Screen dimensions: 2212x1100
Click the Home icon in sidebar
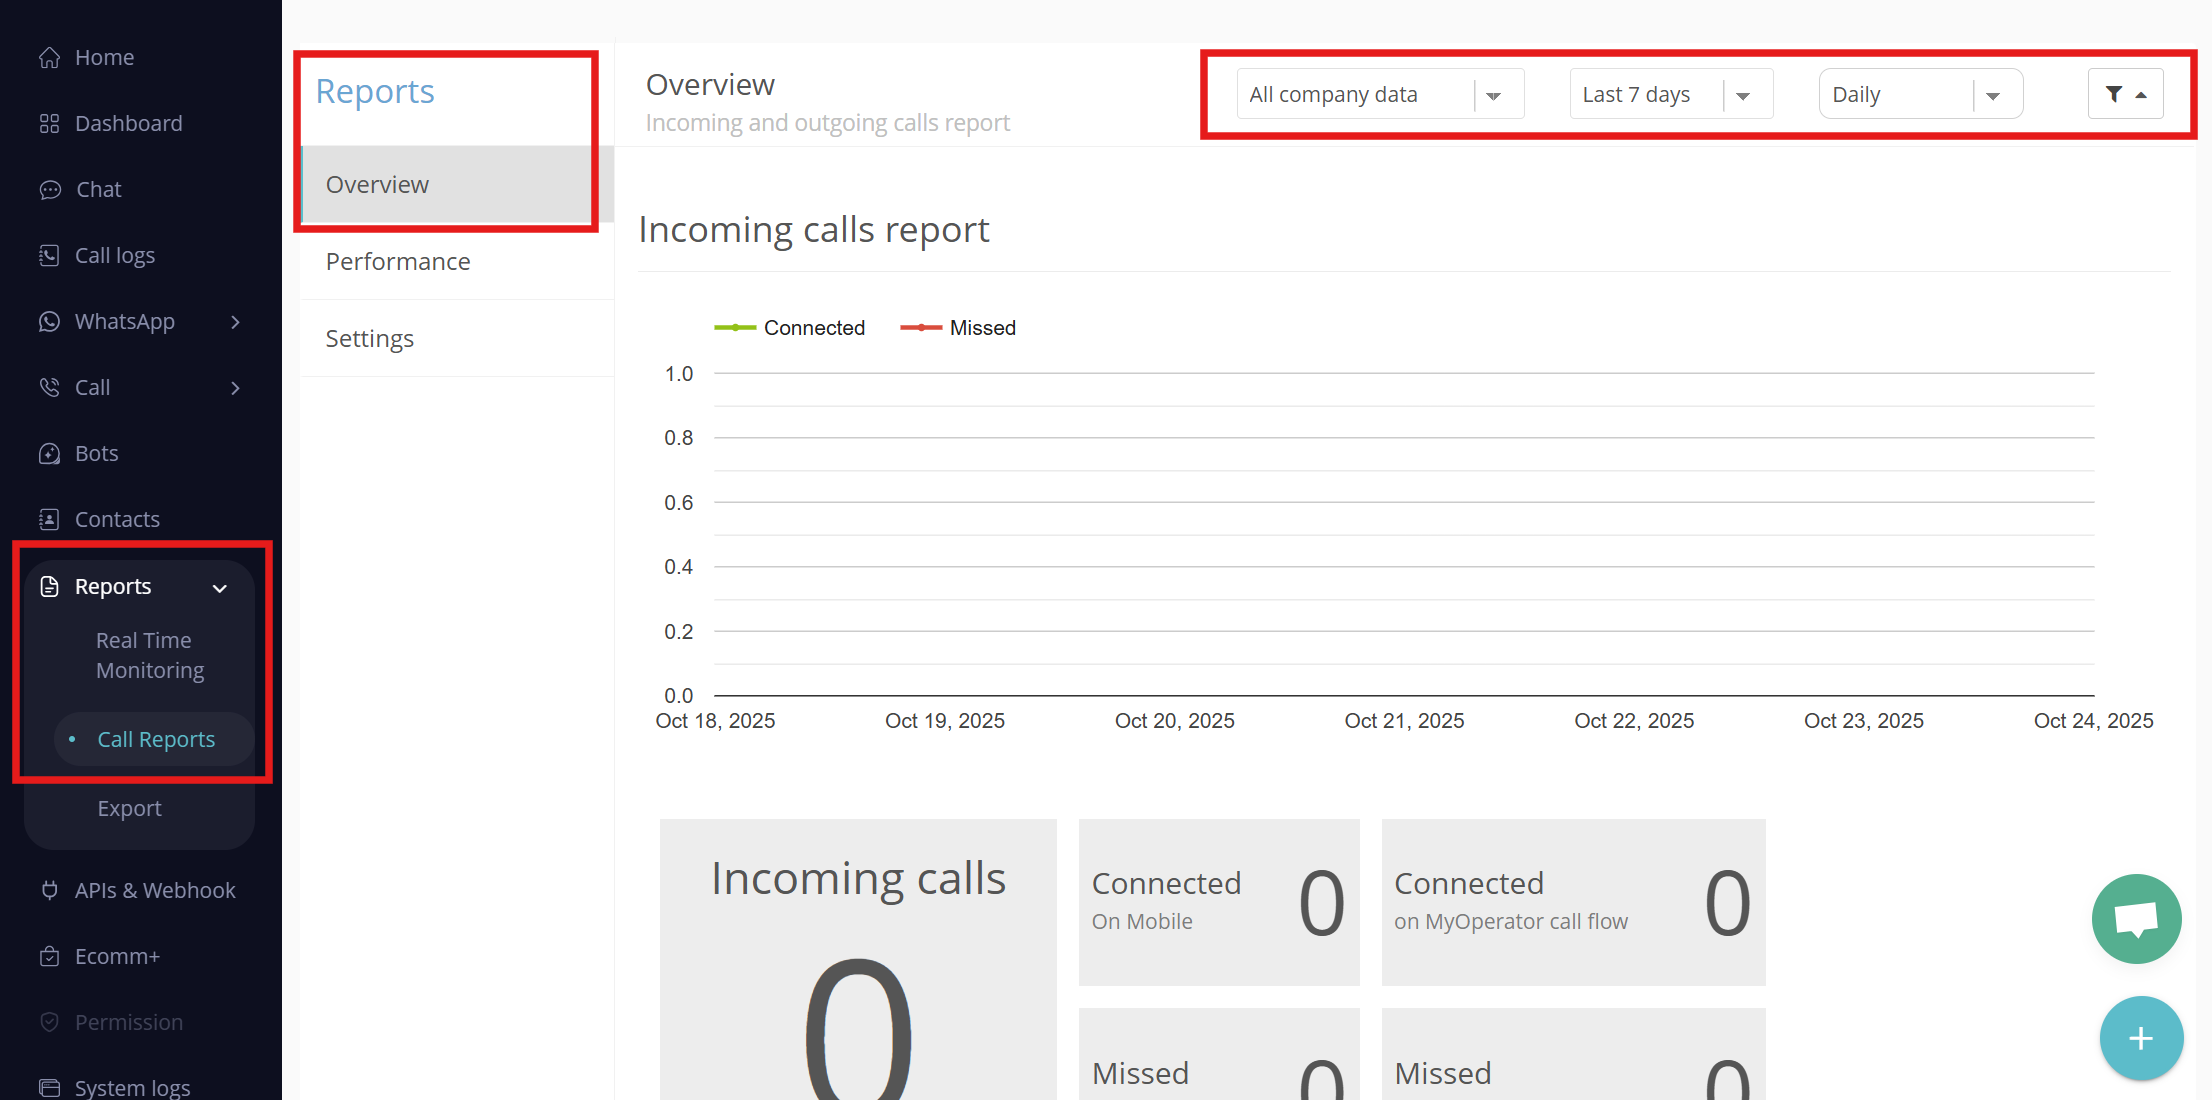[x=50, y=58]
